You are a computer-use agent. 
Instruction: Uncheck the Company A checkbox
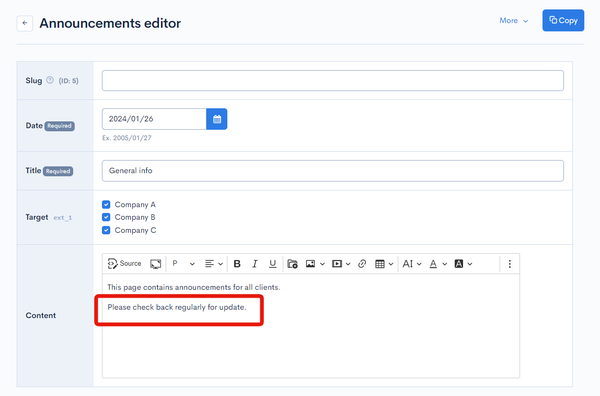[106, 204]
